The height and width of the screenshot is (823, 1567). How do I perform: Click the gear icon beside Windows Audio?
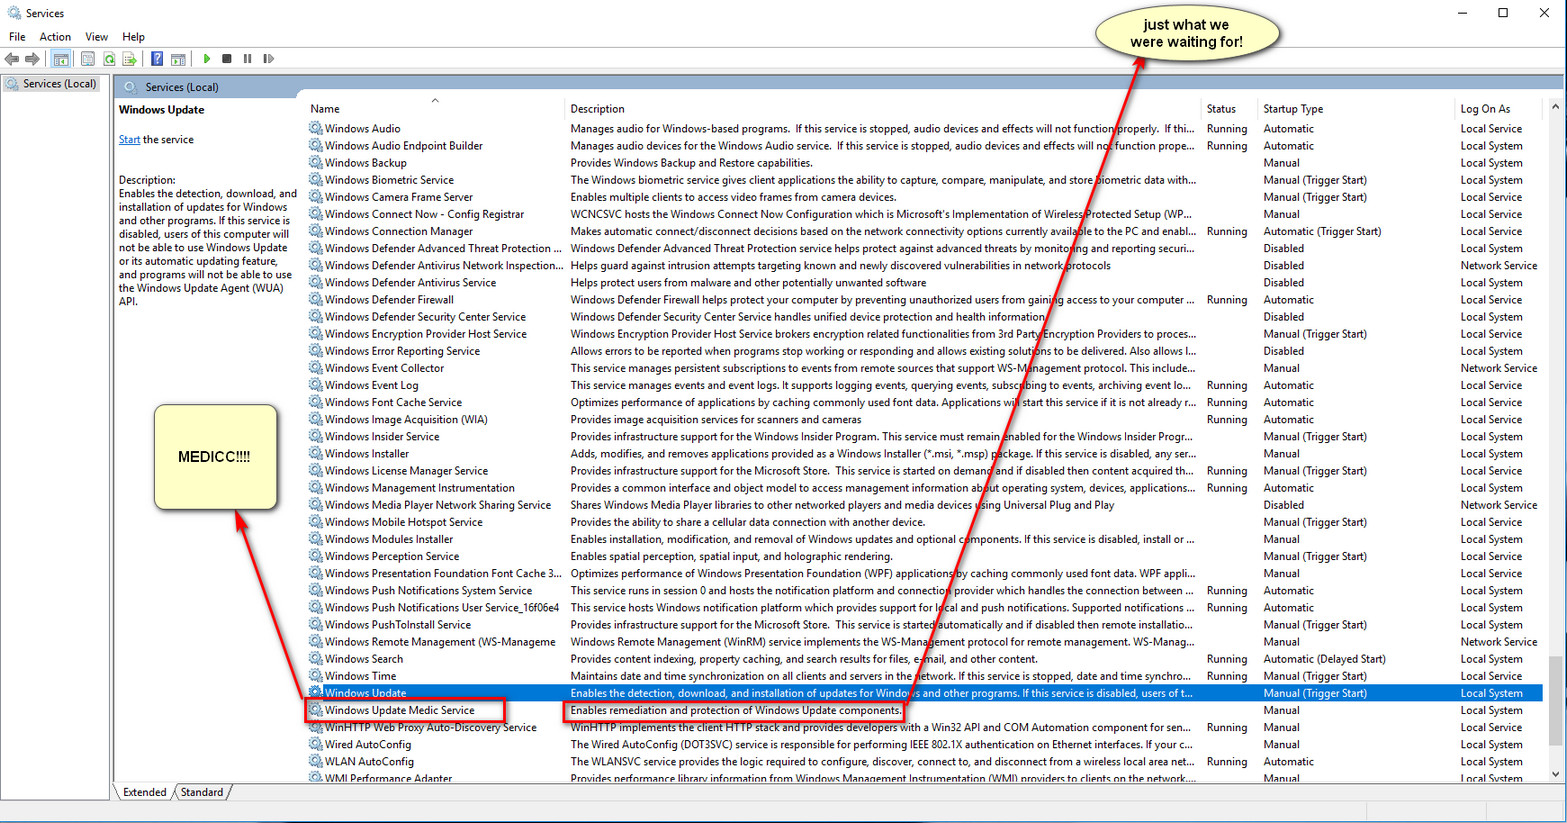(315, 128)
